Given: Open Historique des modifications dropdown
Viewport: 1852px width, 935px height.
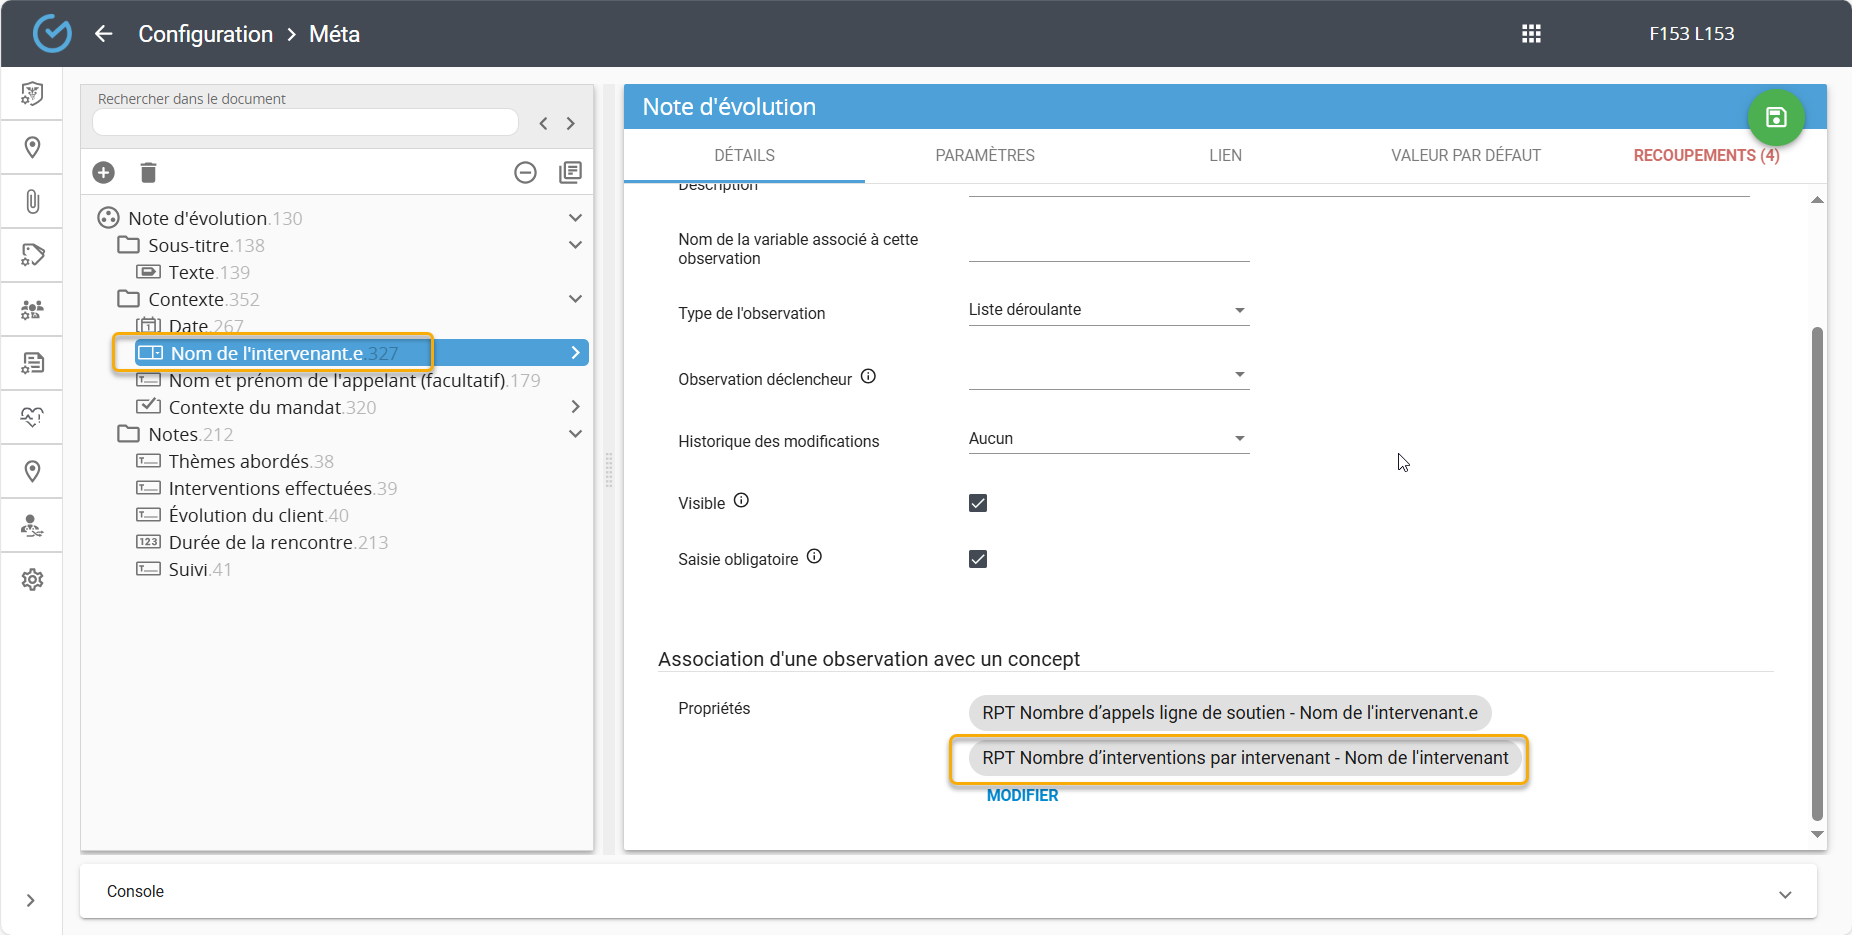Looking at the screenshot, I should tap(1108, 439).
